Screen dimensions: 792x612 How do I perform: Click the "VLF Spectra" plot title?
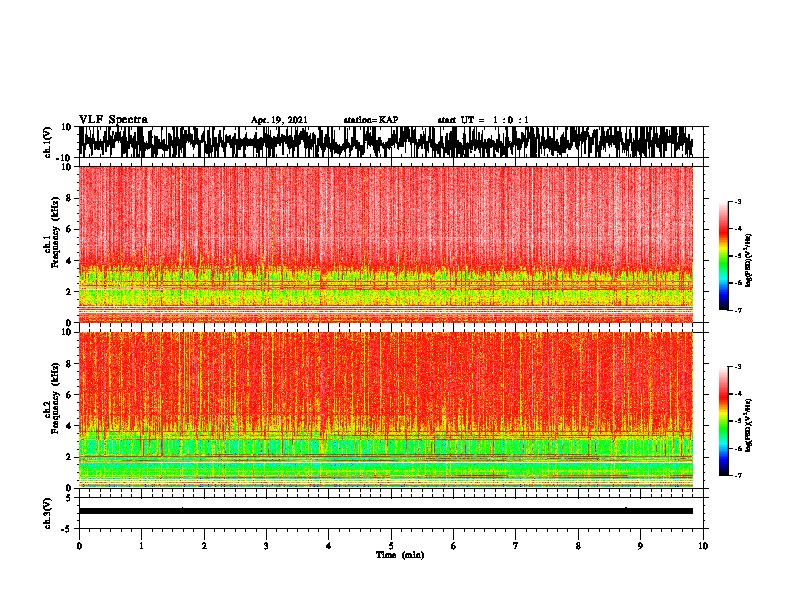[x=113, y=120]
